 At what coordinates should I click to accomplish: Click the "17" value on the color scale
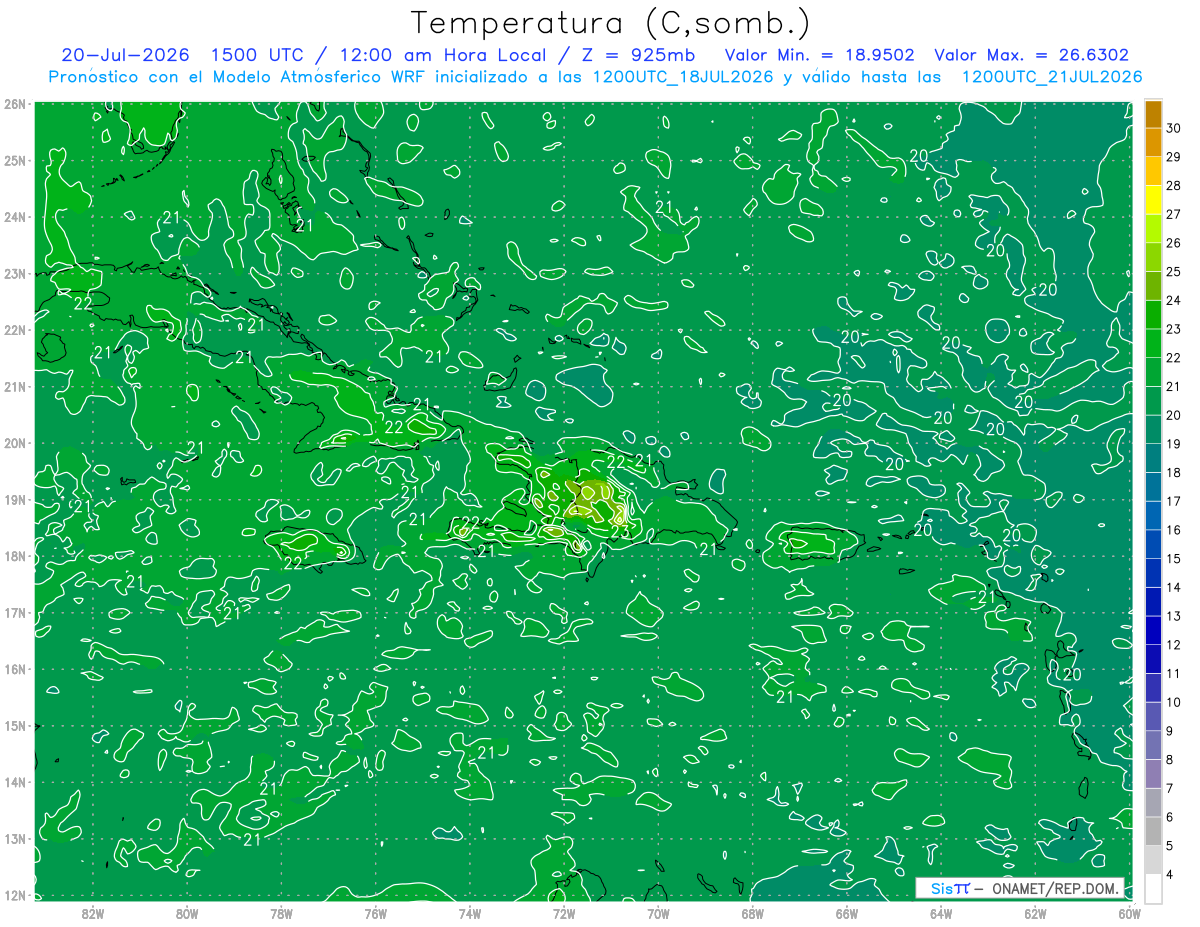pos(1173,501)
